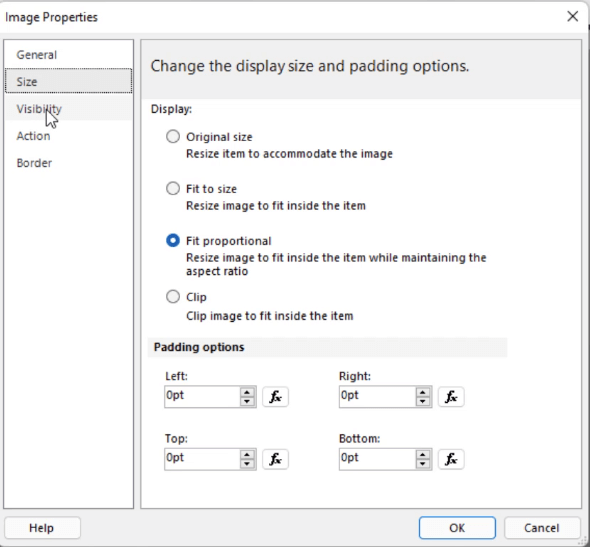Increase Left padding with up arrow

[x=247, y=392]
